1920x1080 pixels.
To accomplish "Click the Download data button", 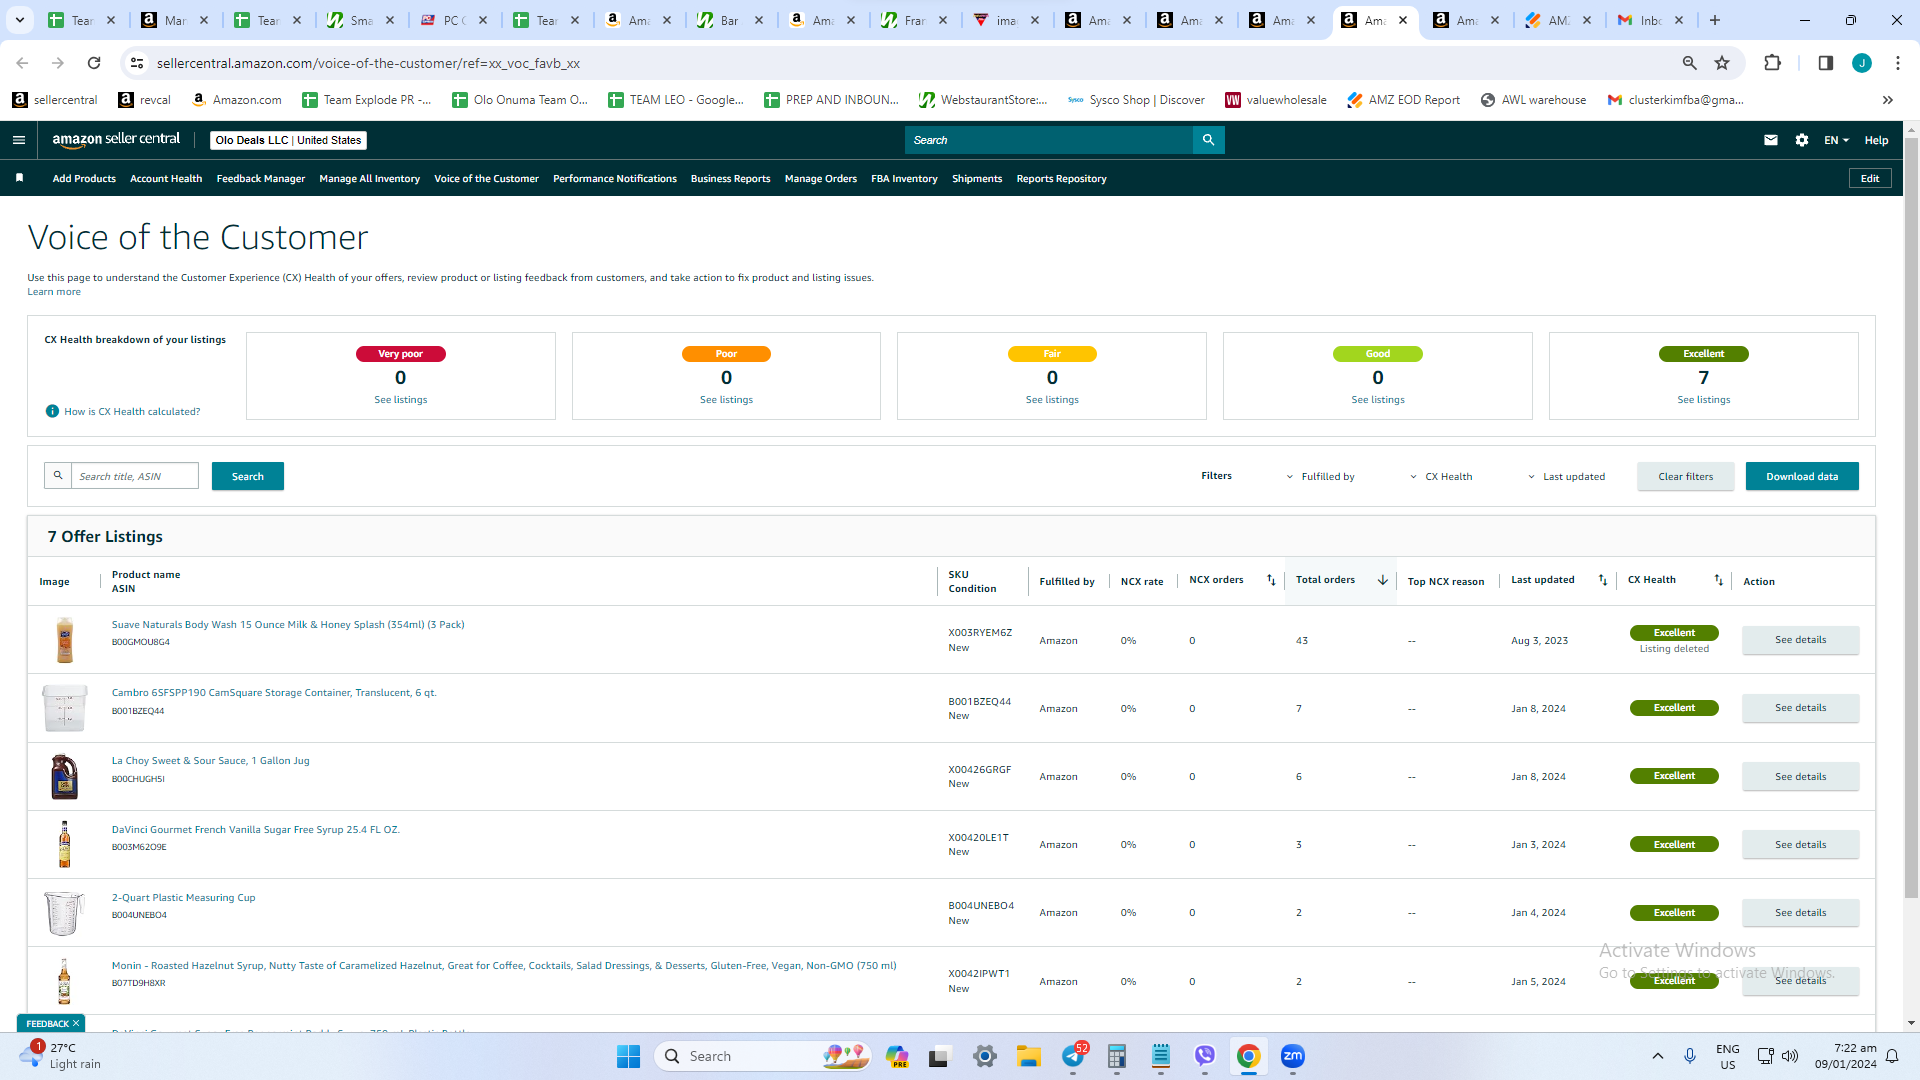I will tap(1802, 477).
